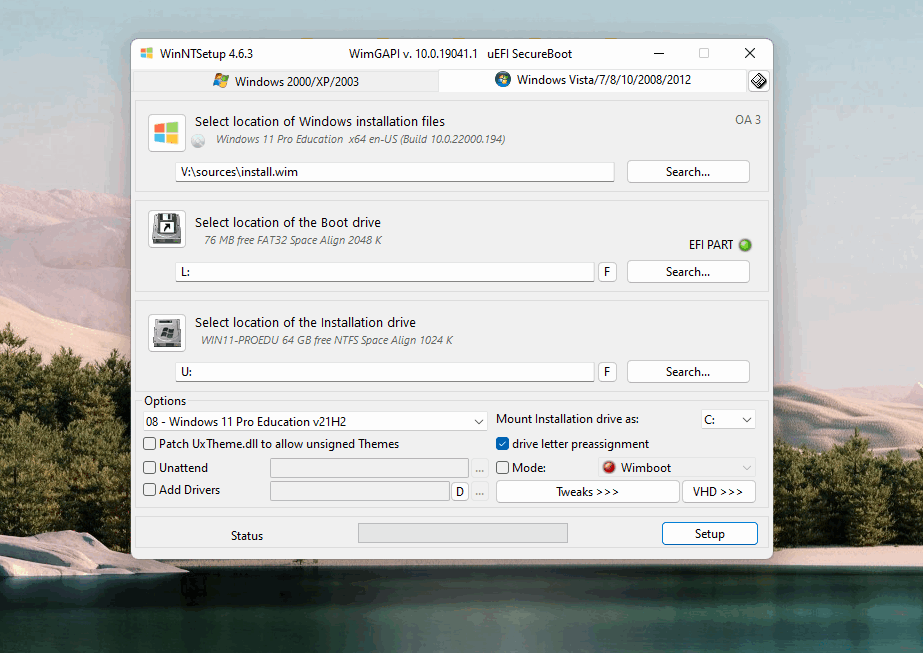Click the Boot drive L: field
The height and width of the screenshot is (653, 923).
[x=384, y=272]
